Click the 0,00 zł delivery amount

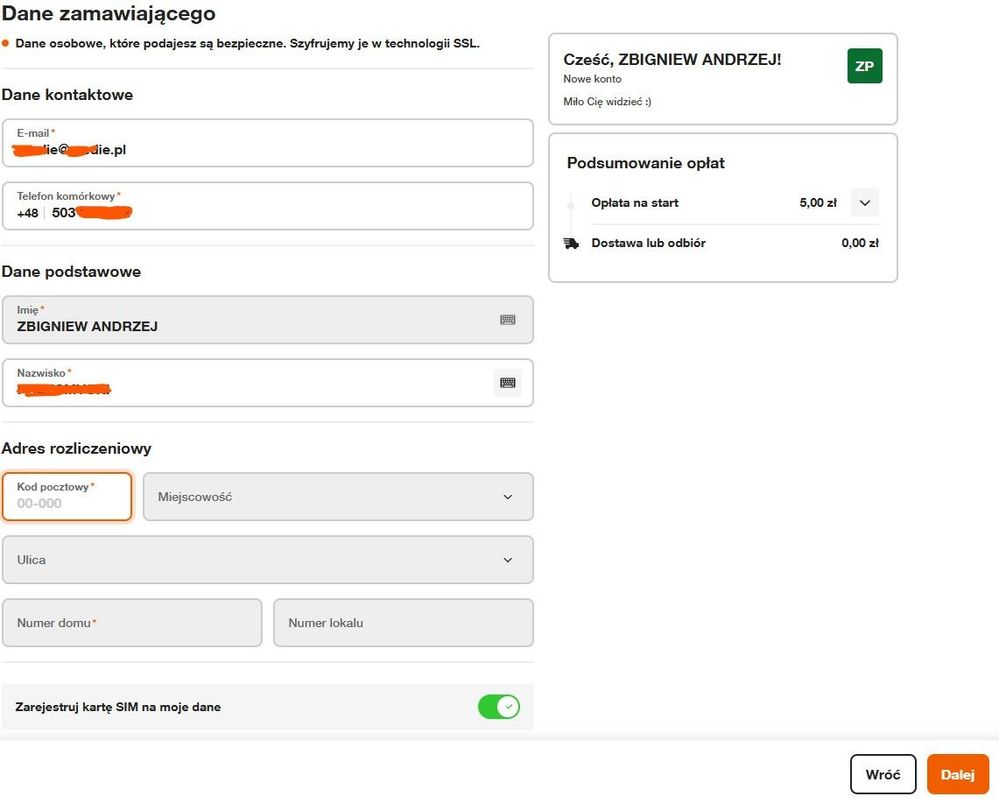point(859,243)
